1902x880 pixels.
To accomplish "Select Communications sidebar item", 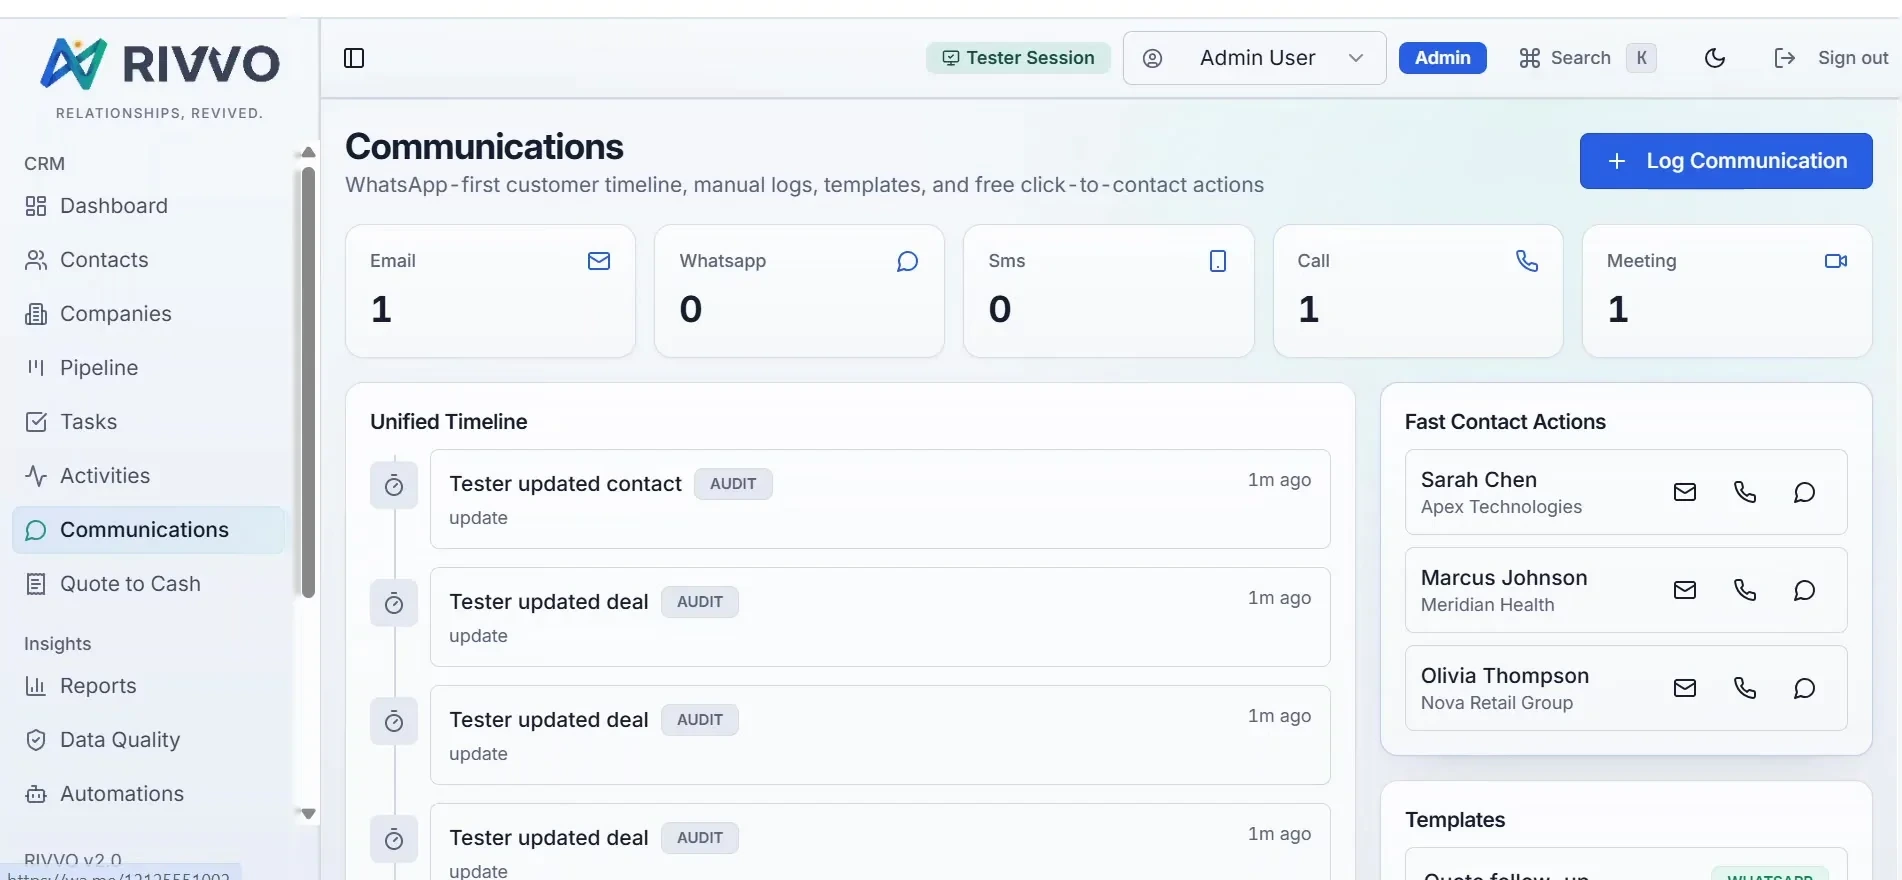I will (x=150, y=530).
